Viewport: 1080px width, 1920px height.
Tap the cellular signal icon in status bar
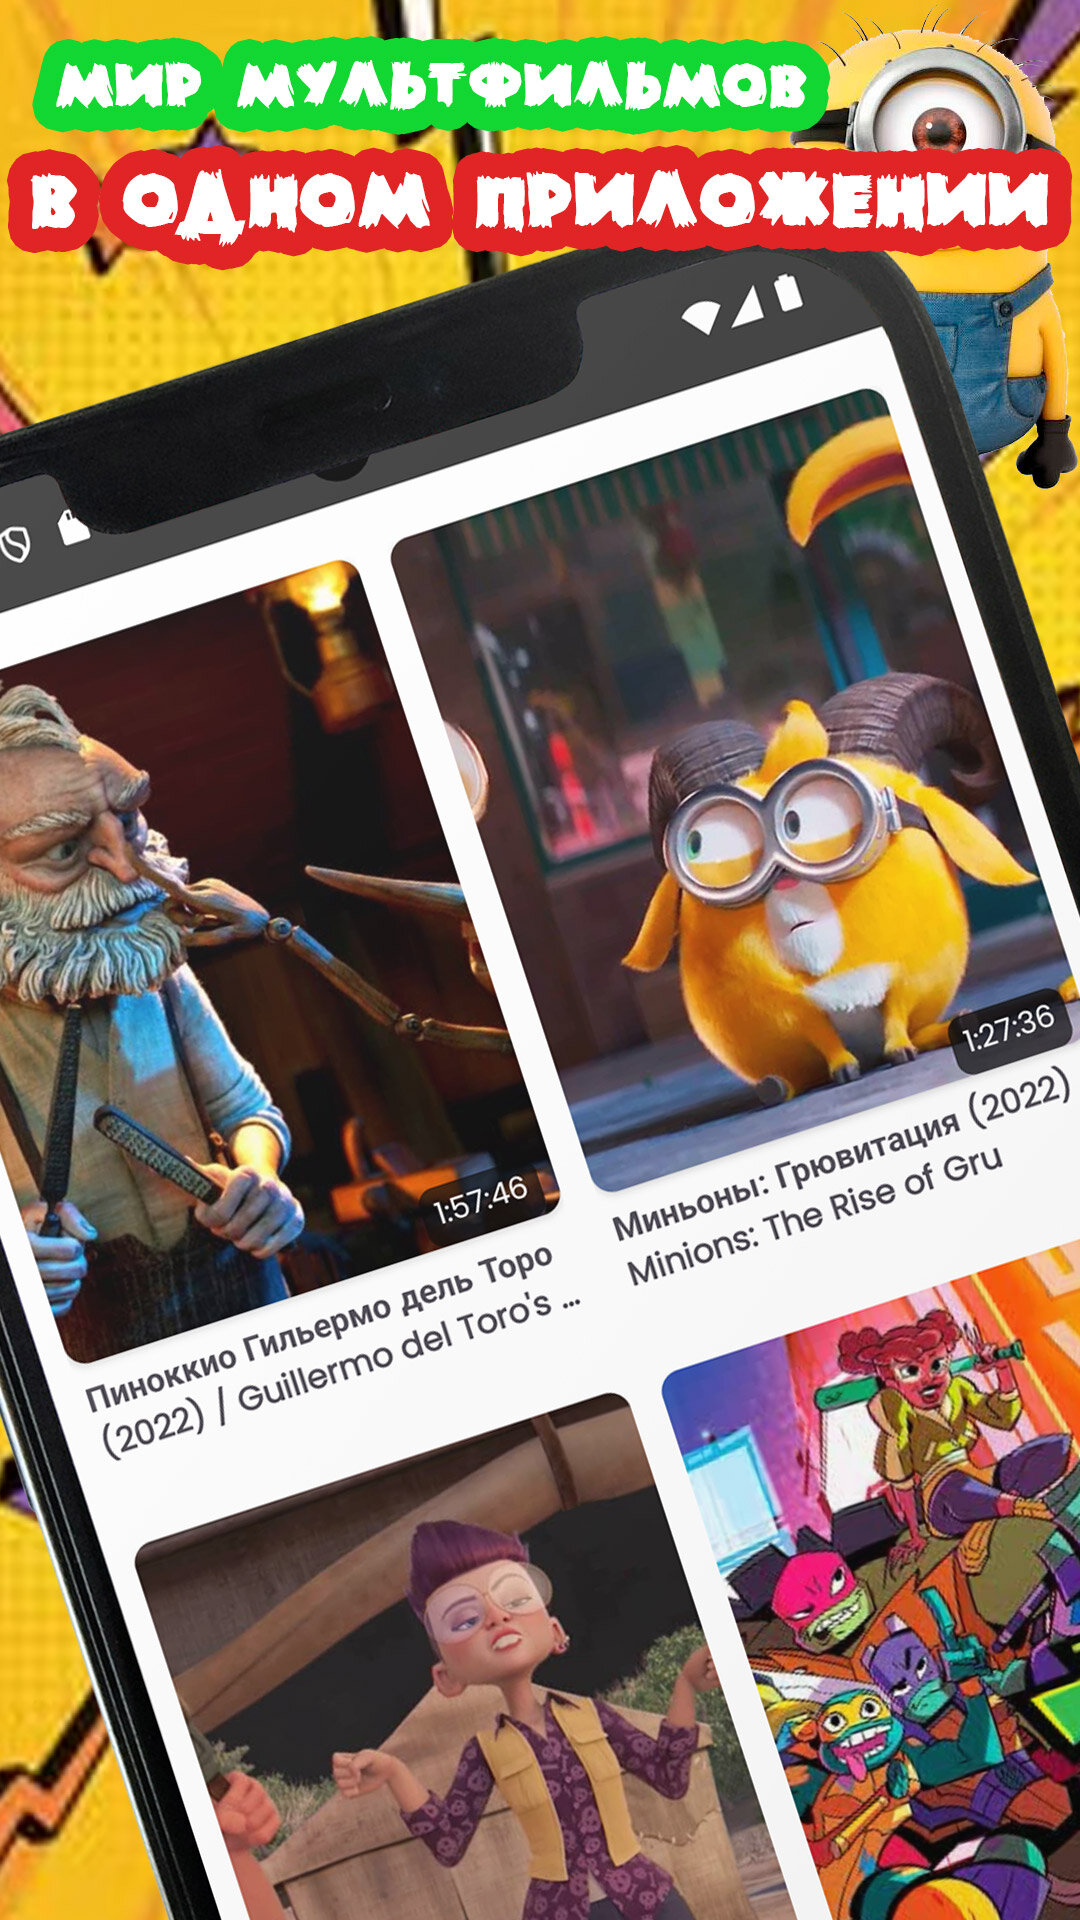point(748,306)
